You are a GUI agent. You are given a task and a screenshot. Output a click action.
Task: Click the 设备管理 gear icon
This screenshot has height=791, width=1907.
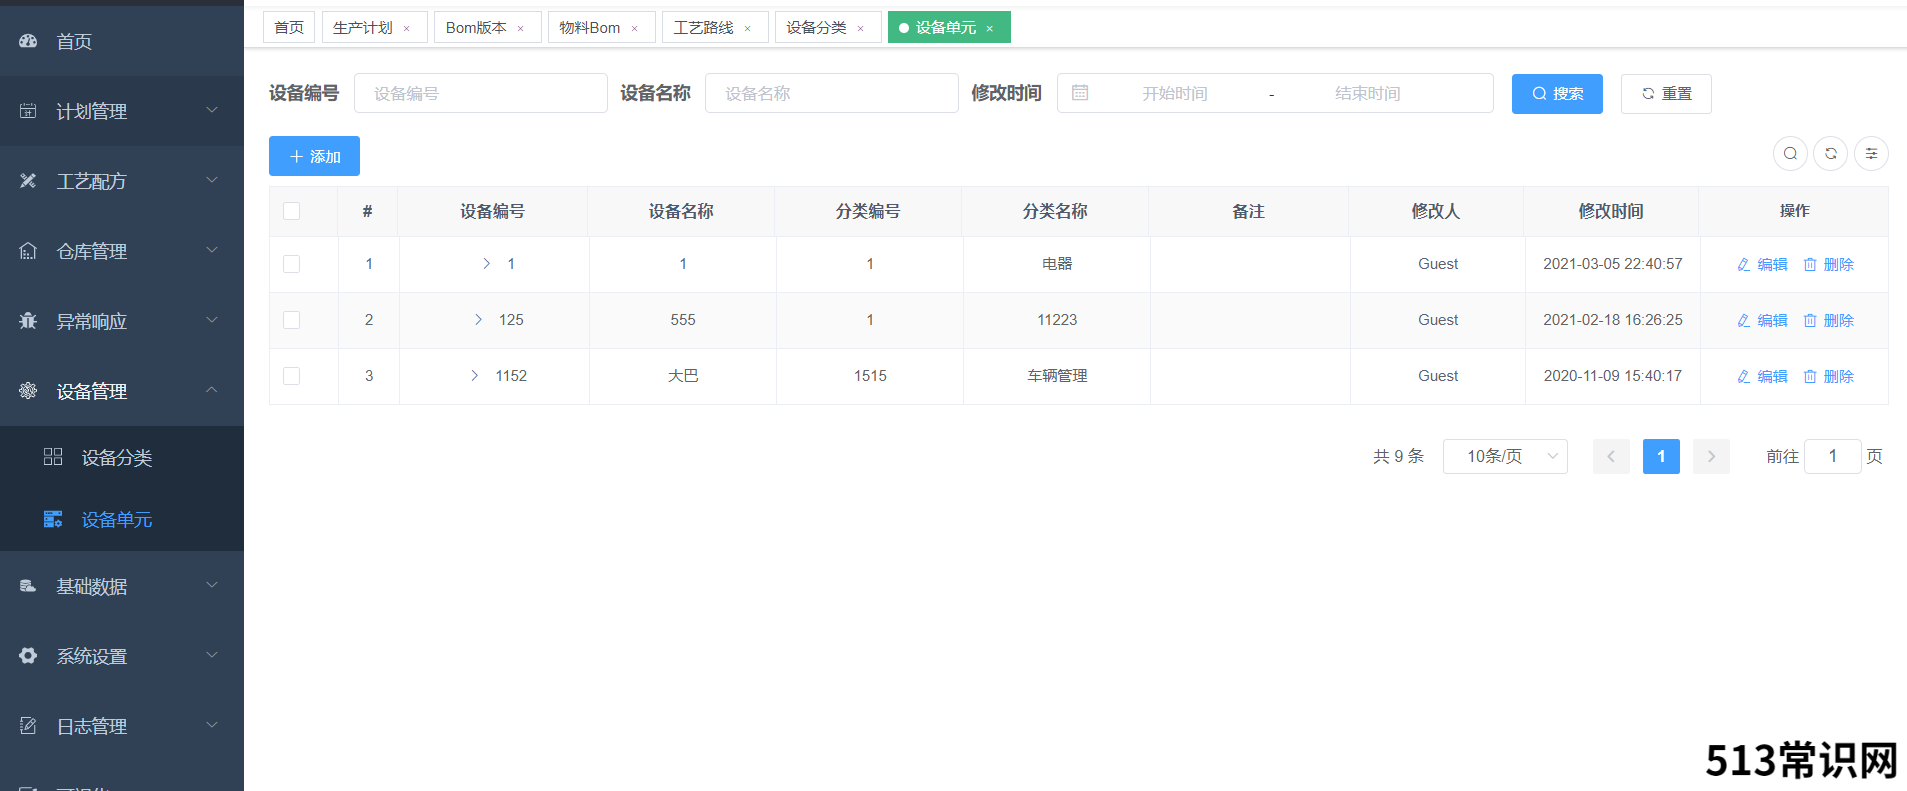click(28, 391)
